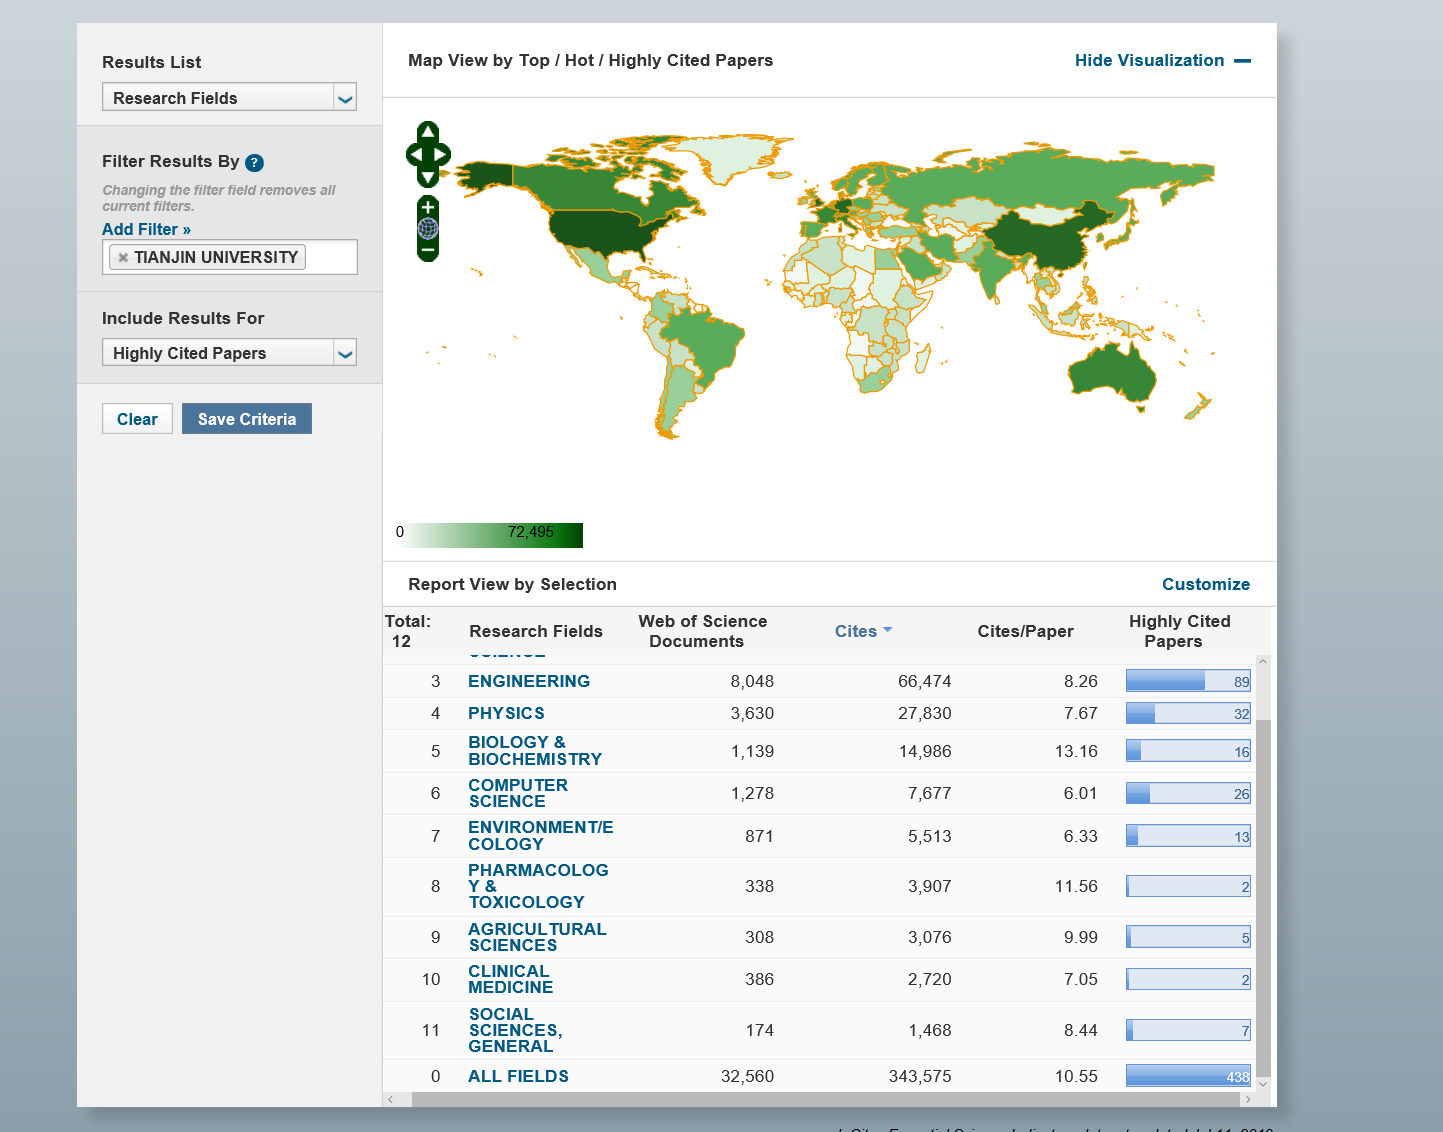This screenshot has height=1132, width=1443.
Task: Open the Customize report options
Action: pos(1205,584)
